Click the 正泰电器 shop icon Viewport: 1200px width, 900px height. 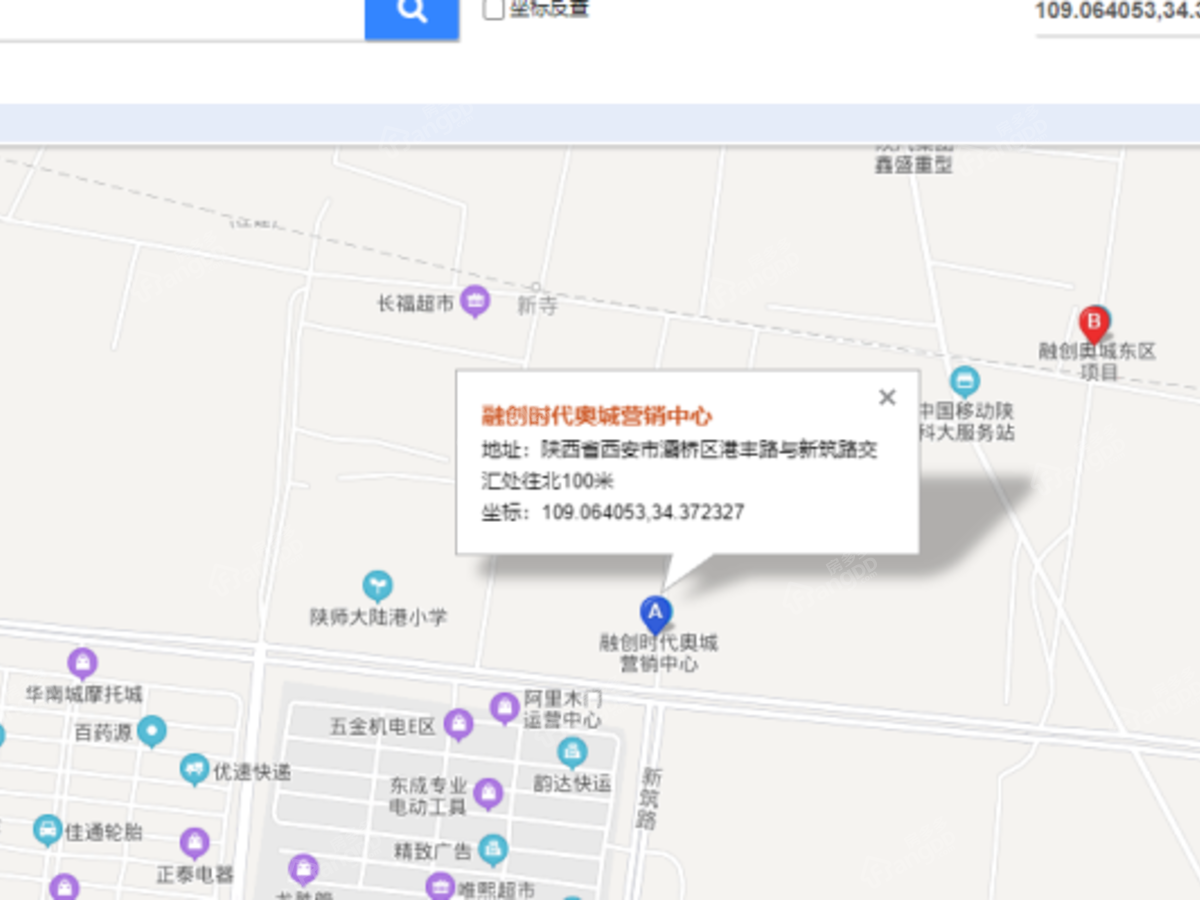point(195,843)
